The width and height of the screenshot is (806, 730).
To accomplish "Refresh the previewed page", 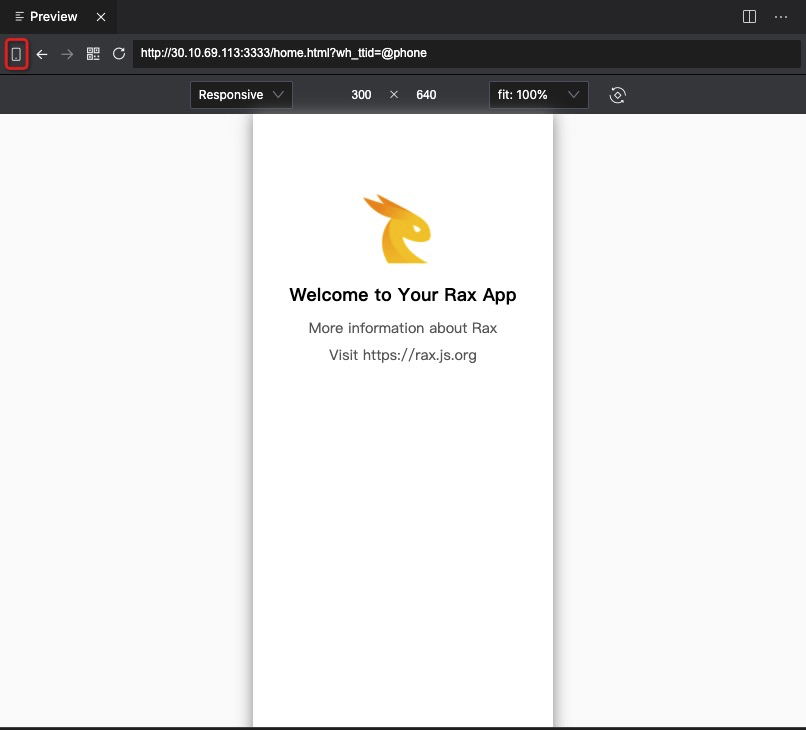I will click(118, 54).
